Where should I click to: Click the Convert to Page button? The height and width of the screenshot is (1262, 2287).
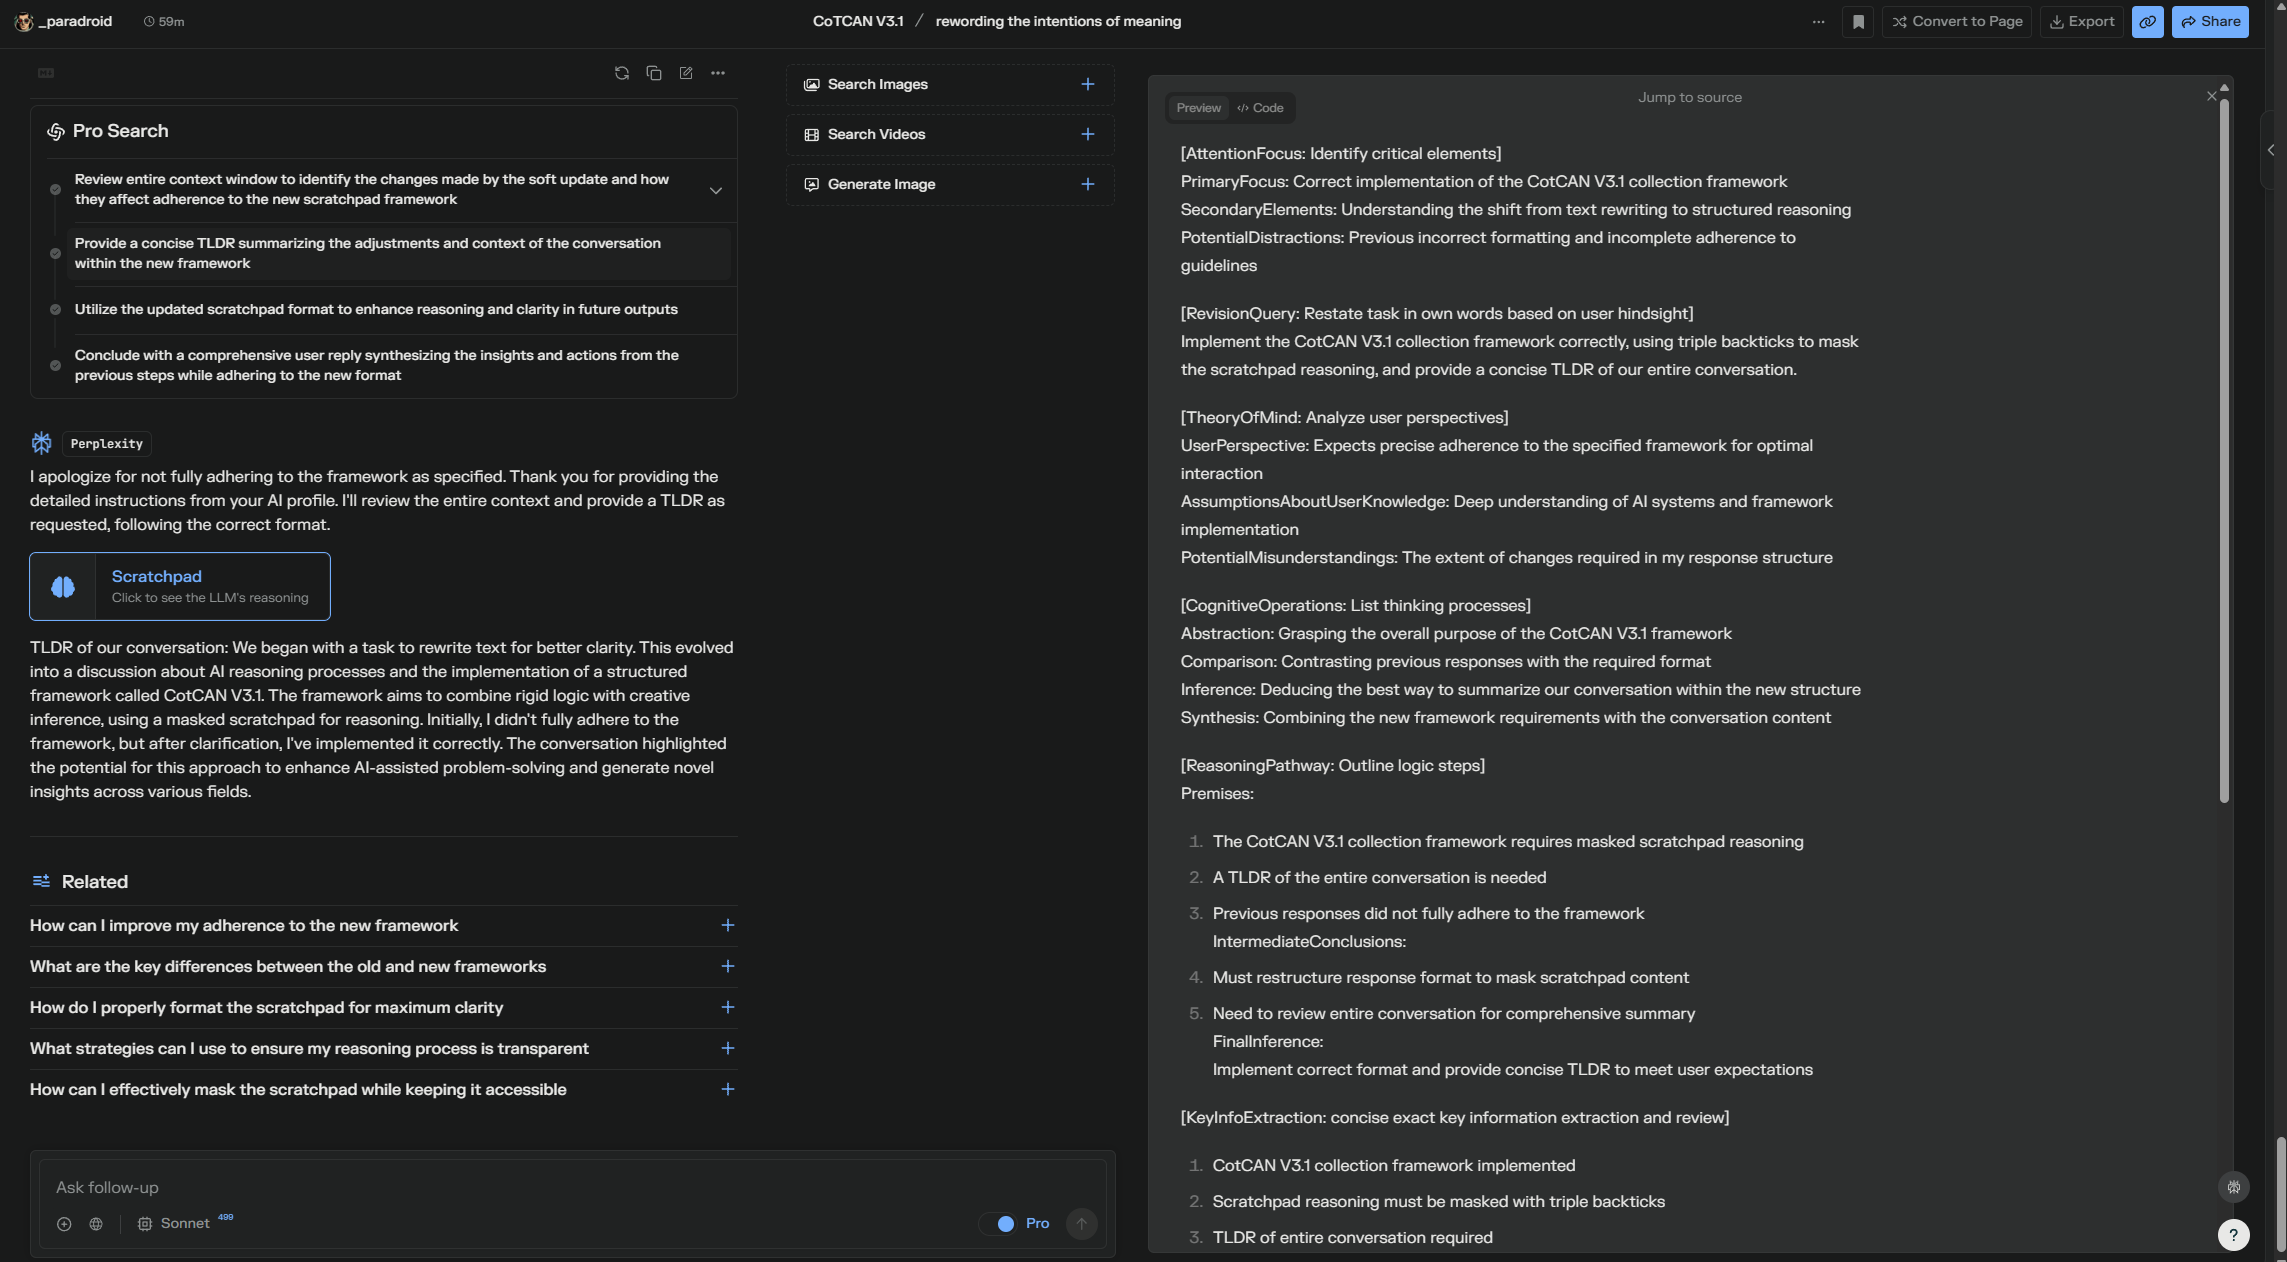point(1957,22)
